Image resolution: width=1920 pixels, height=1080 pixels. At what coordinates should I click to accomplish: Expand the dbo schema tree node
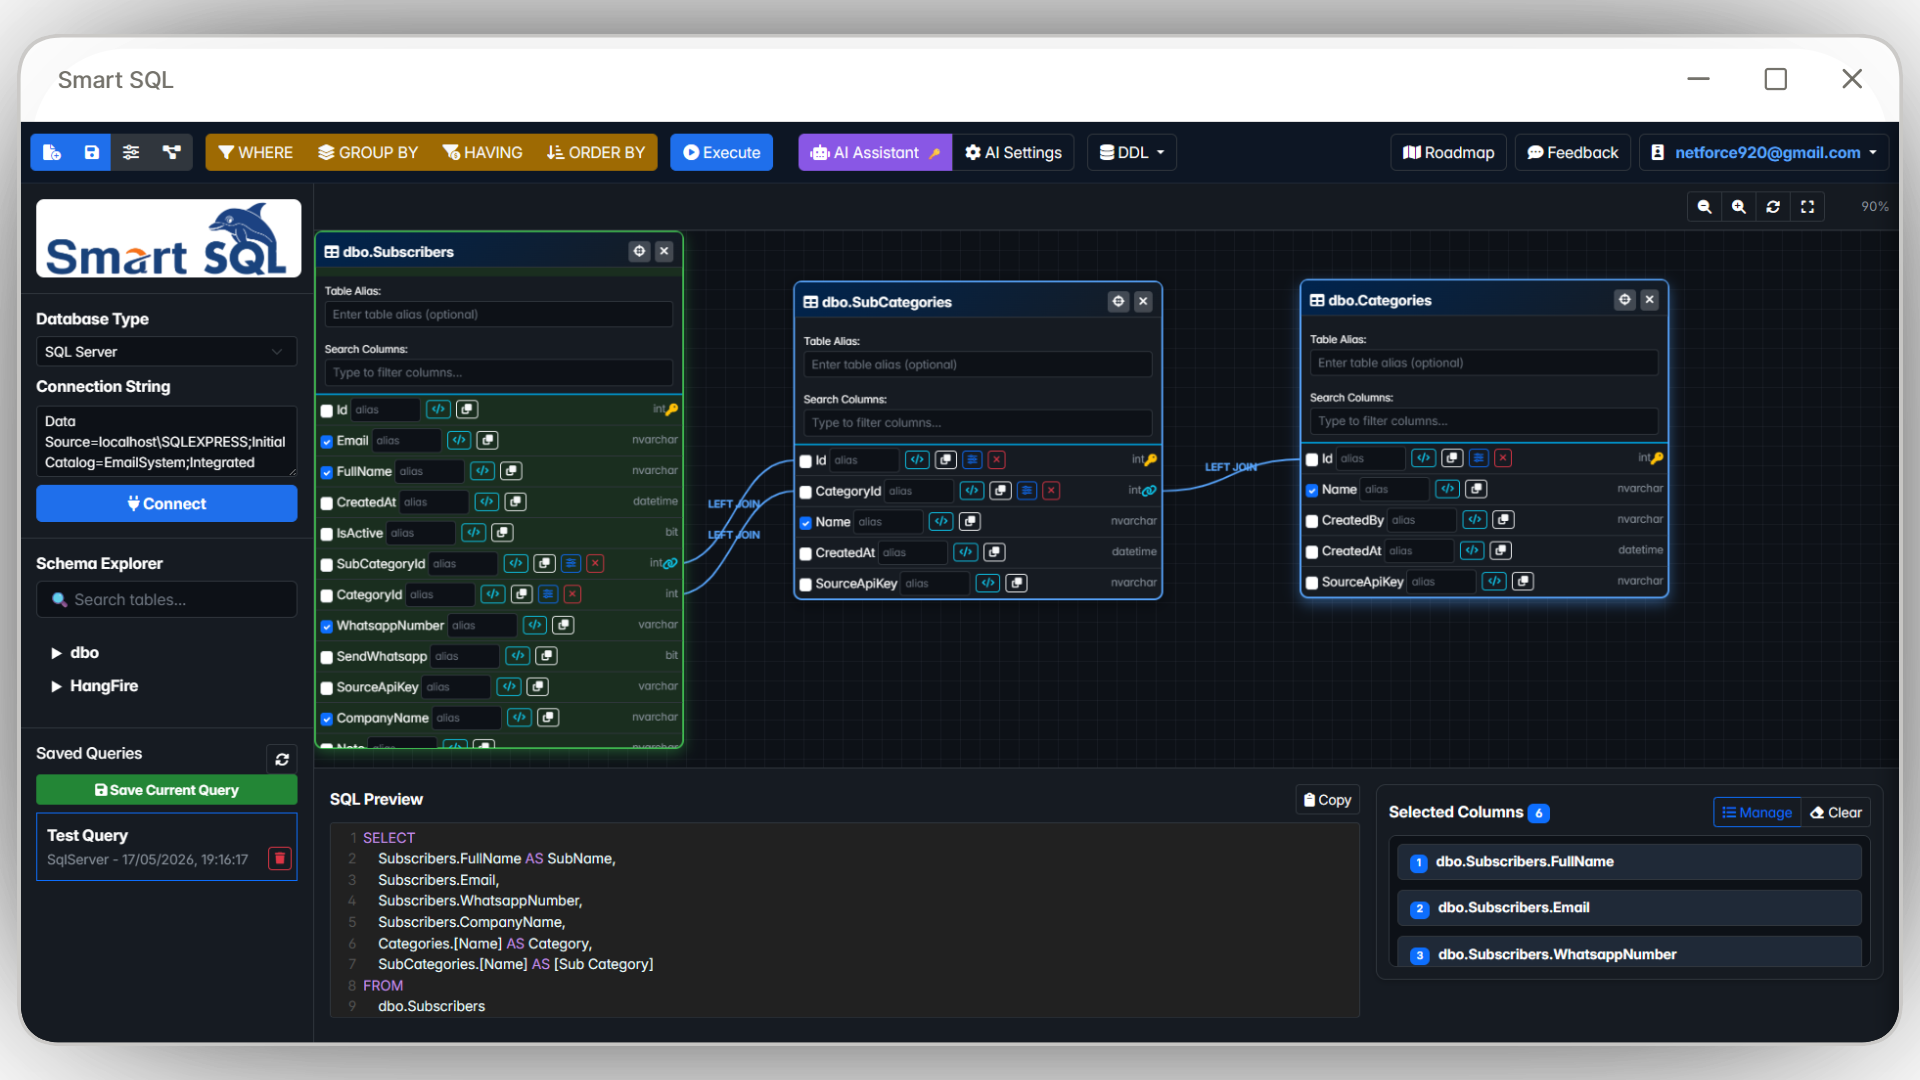56,653
